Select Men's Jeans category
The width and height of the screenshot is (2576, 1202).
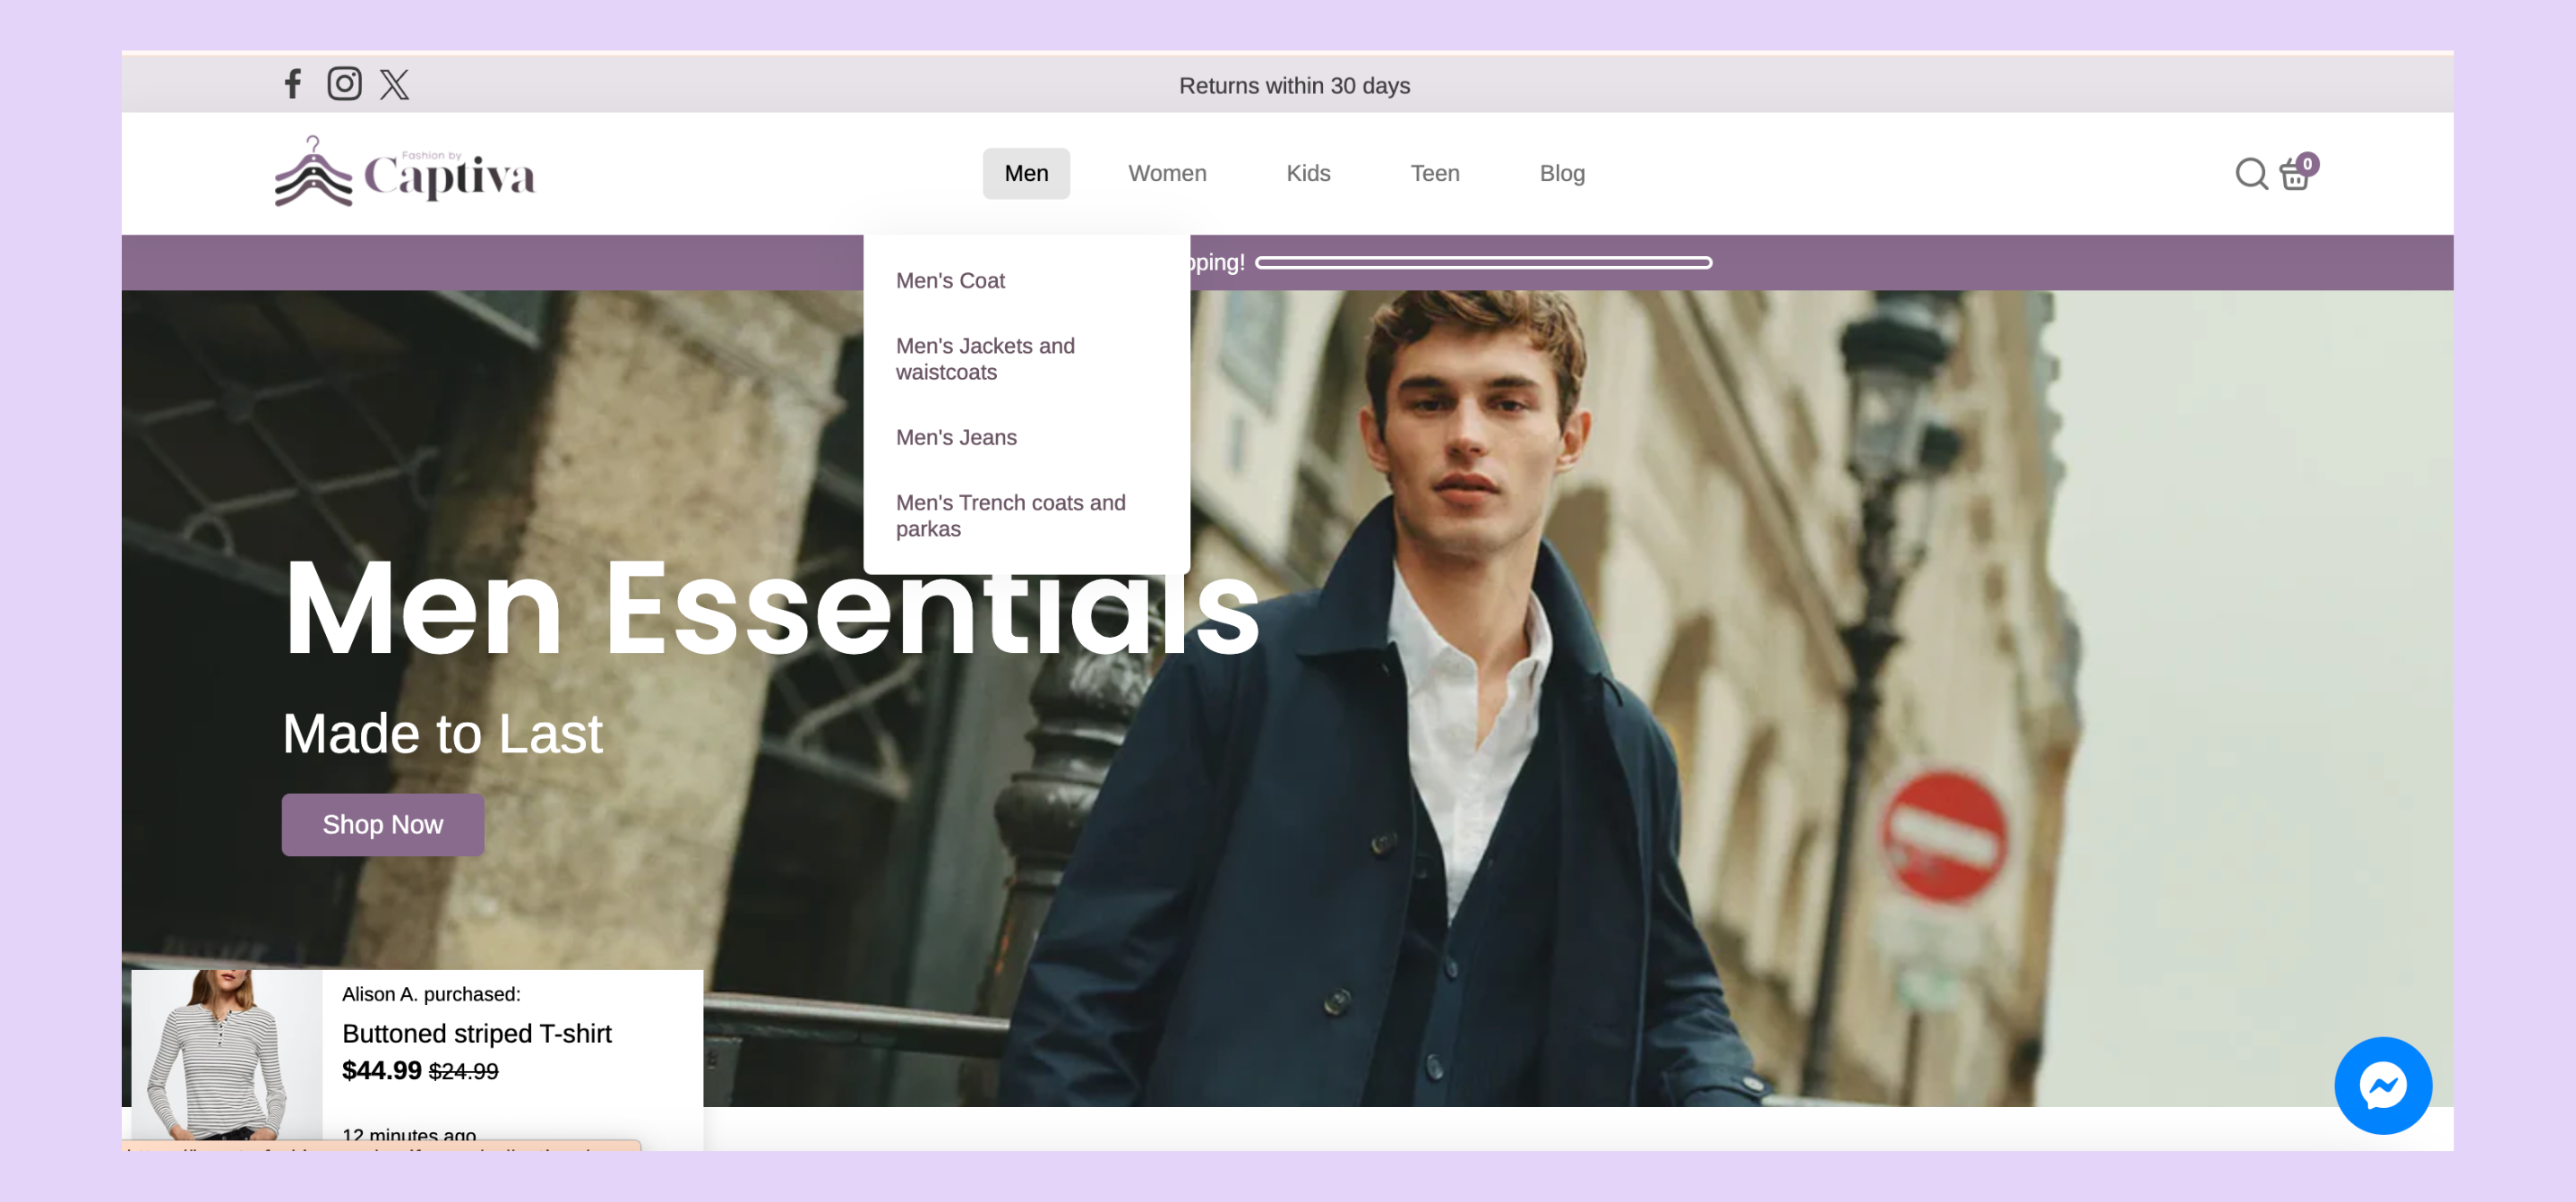pos(955,438)
